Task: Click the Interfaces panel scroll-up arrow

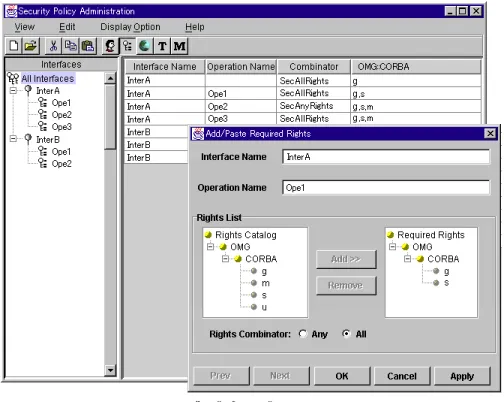Action: (x=110, y=78)
